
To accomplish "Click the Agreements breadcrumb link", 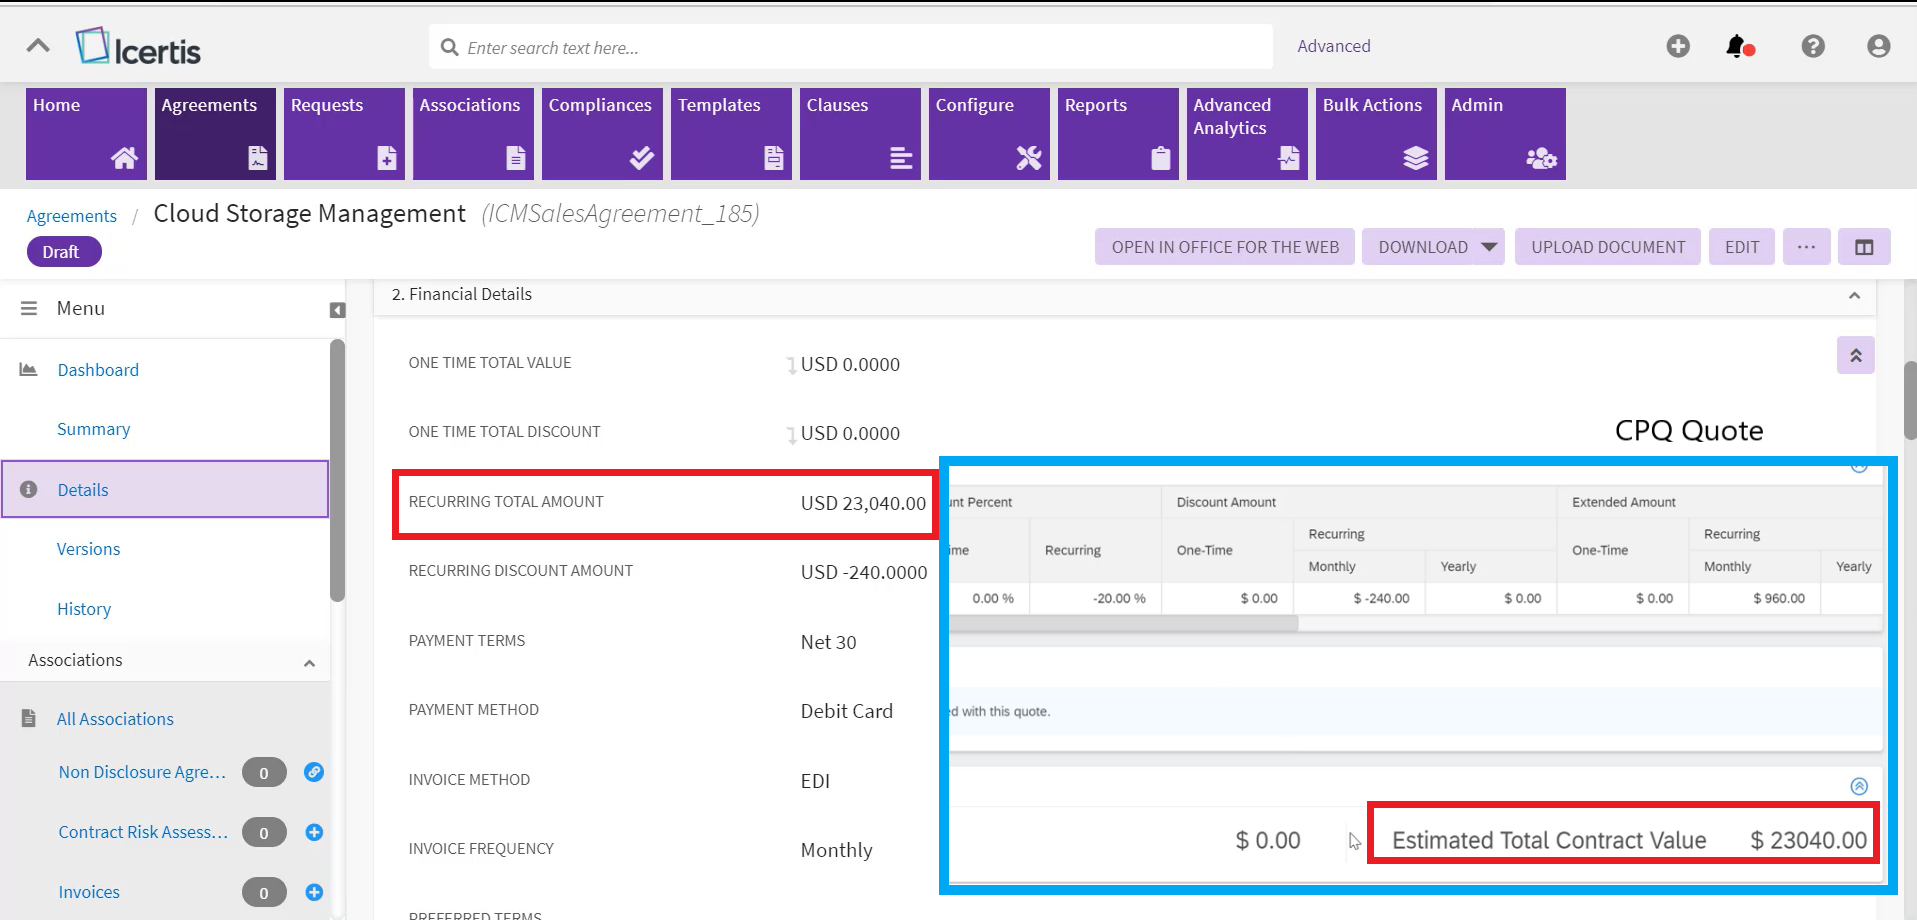I will [x=72, y=216].
